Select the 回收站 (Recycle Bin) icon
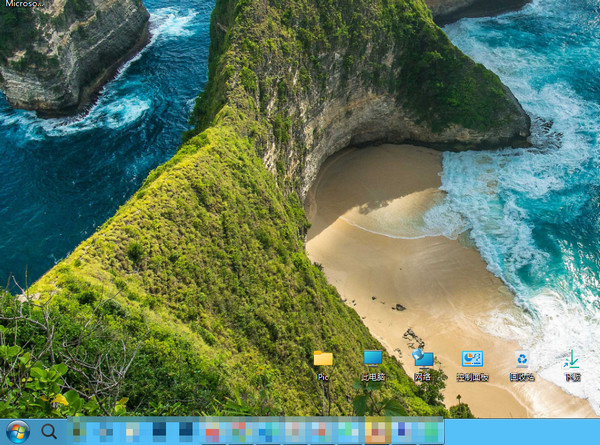Viewport: 600px width, 445px height. (522, 358)
